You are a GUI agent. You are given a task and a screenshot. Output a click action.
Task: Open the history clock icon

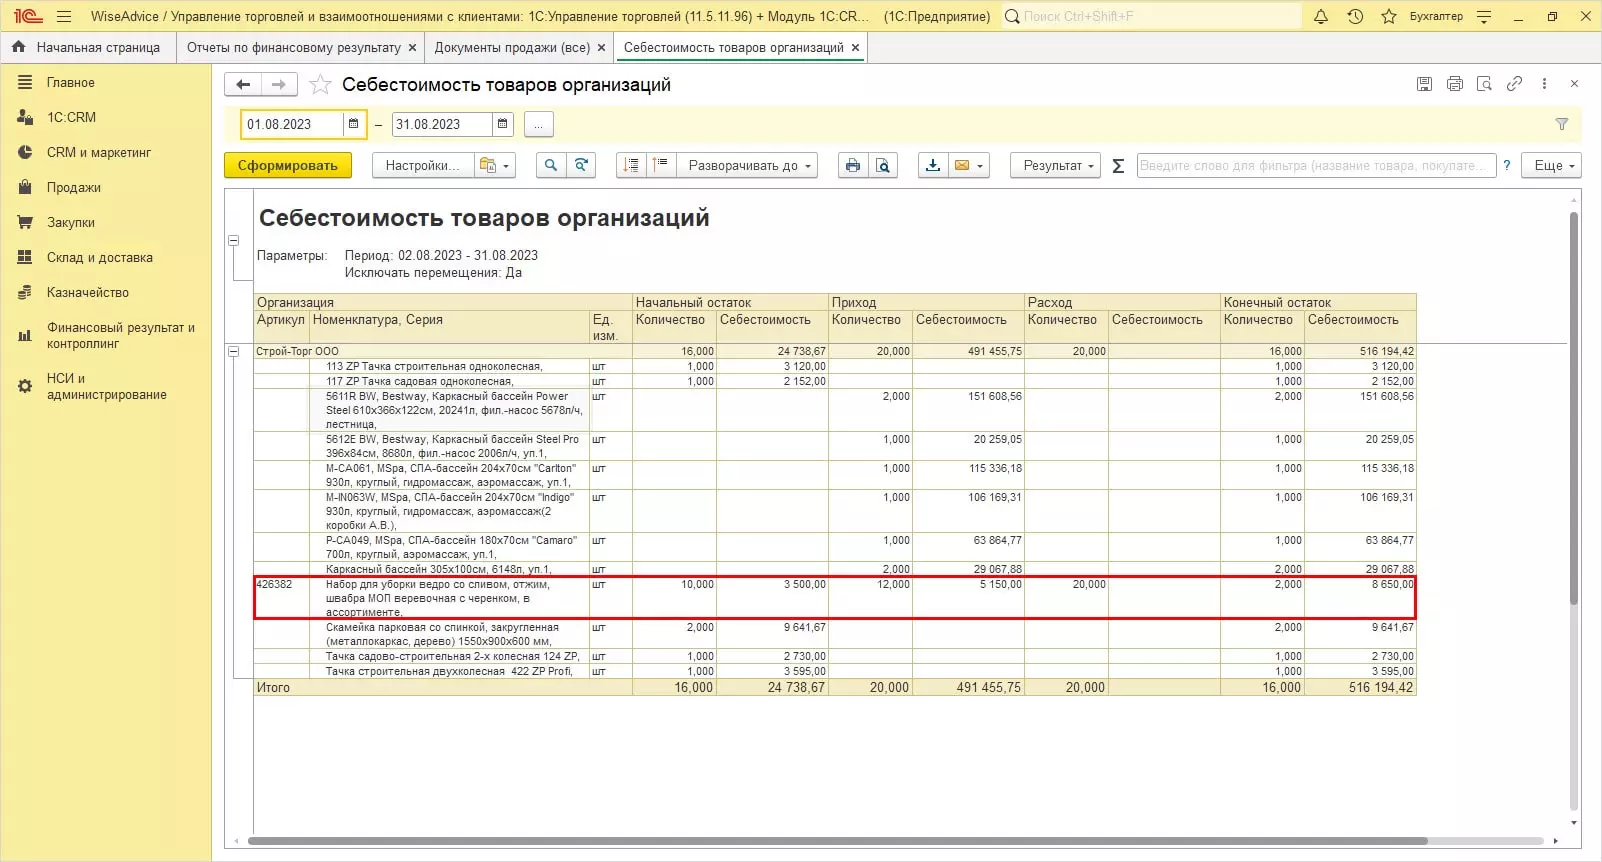pos(1355,16)
